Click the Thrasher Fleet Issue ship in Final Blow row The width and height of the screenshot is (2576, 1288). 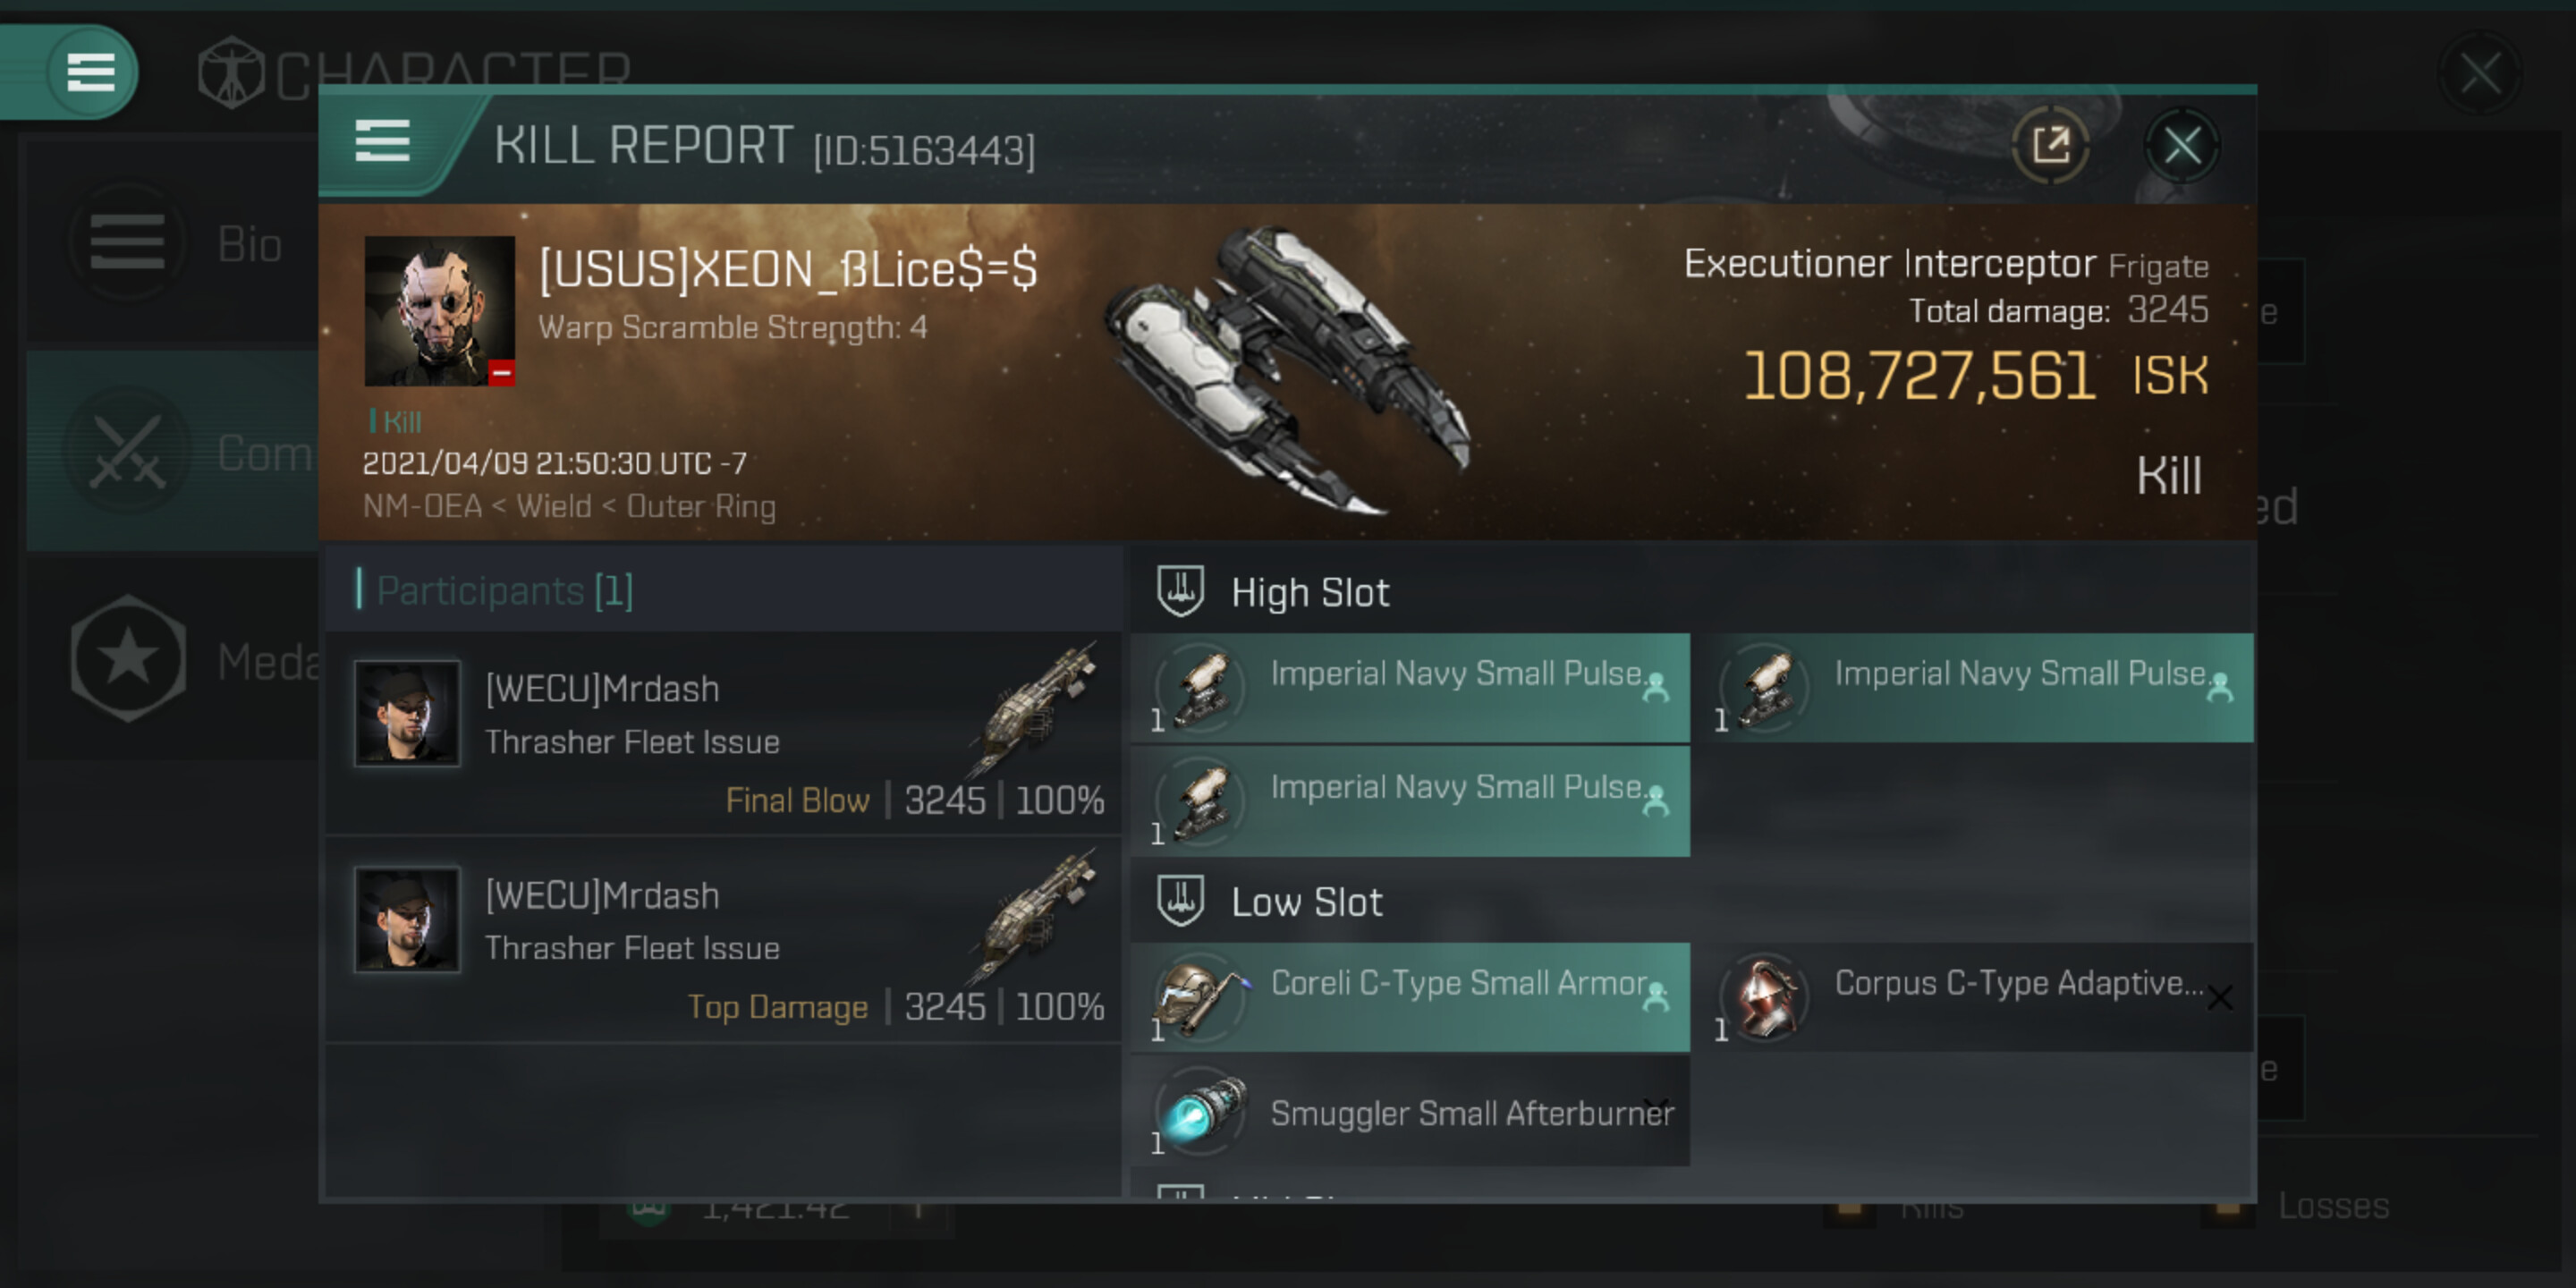click(1036, 705)
